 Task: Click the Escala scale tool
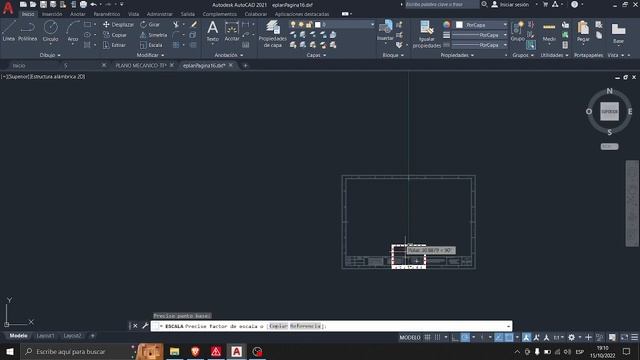click(151, 45)
